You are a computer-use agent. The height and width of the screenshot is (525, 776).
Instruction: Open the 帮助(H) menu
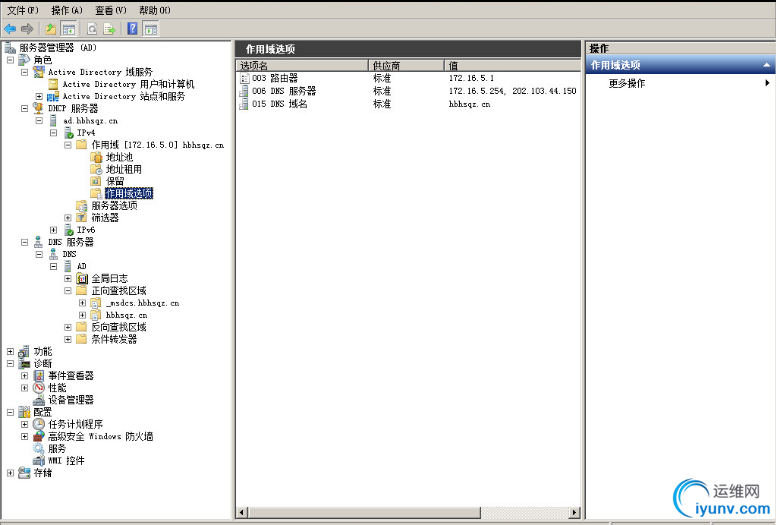tap(154, 10)
